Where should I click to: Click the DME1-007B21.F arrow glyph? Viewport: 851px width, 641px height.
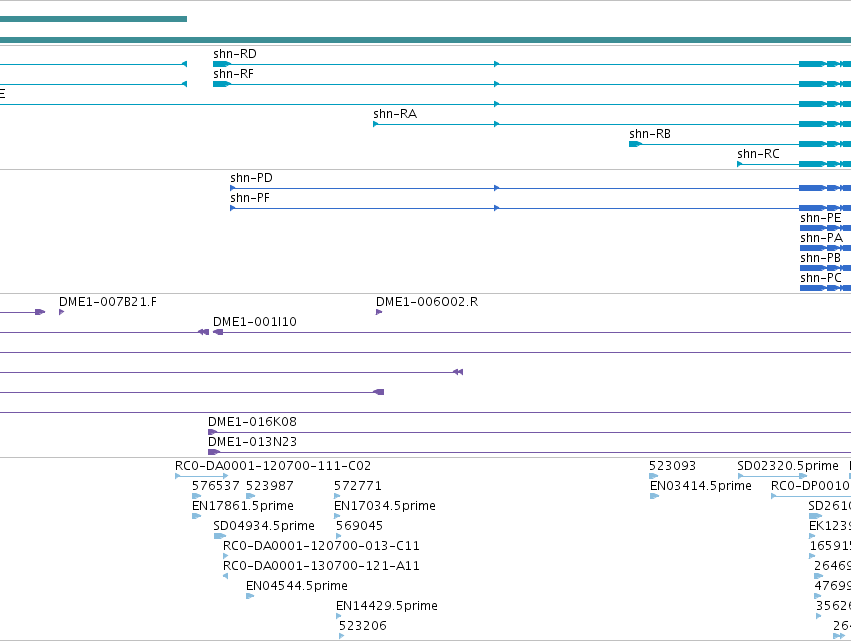[61, 312]
